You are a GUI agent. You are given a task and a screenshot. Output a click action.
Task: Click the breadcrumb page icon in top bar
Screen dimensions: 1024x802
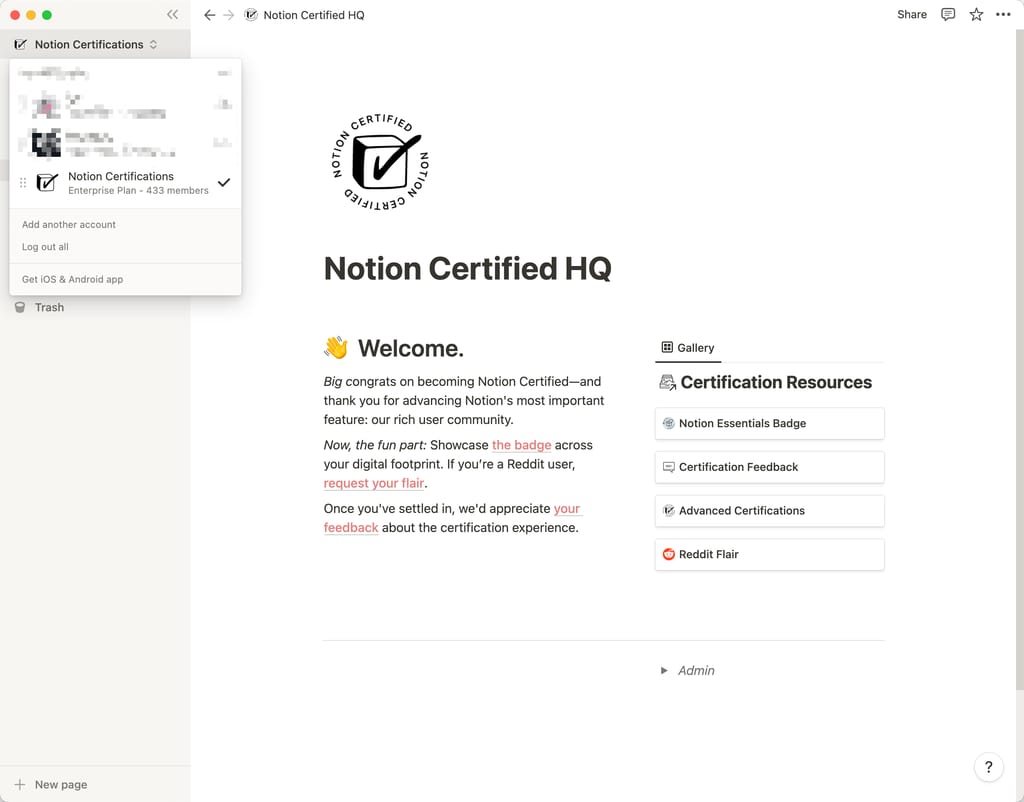(251, 14)
